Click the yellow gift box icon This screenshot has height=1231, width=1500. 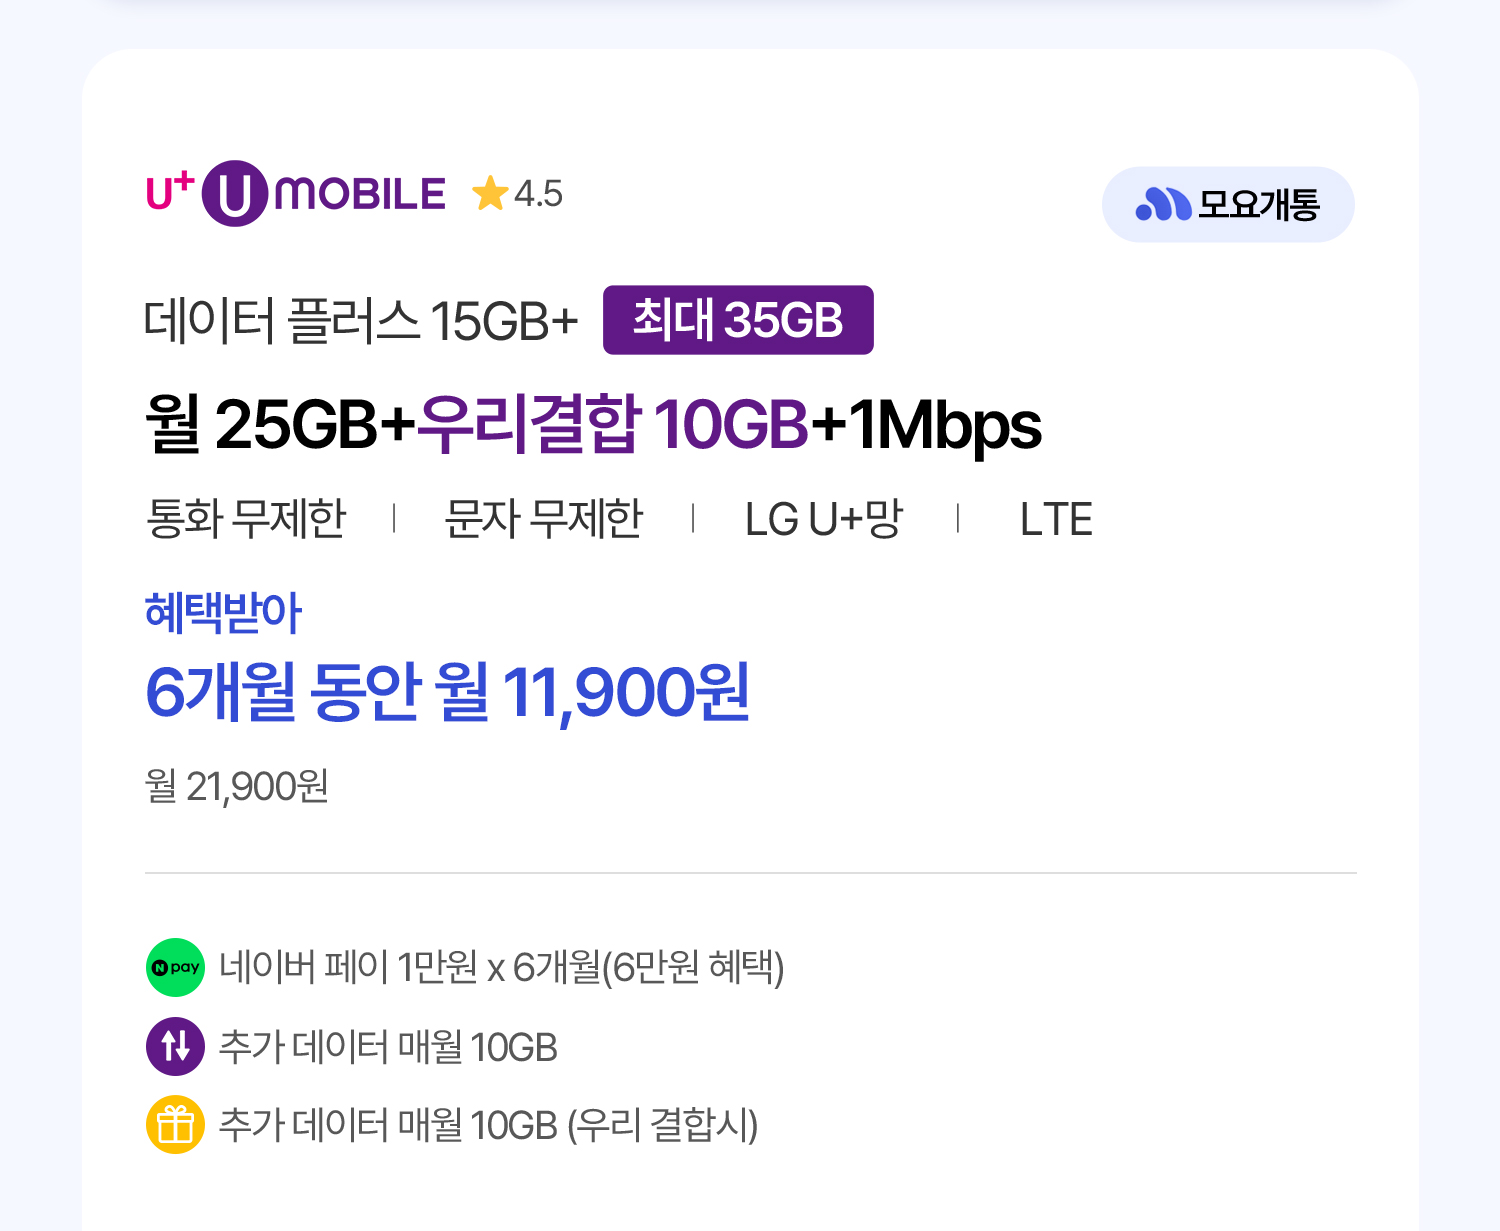(x=176, y=1125)
